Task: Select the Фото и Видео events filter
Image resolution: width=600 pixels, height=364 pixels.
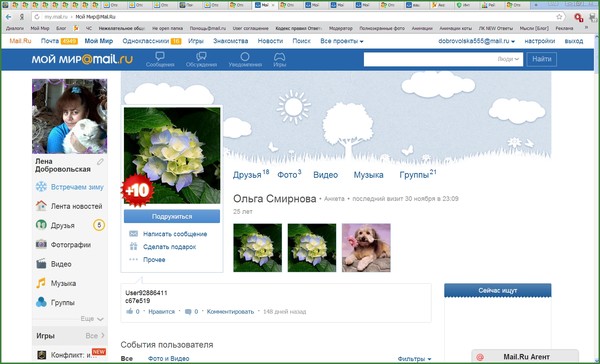Action: click(x=168, y=359)
